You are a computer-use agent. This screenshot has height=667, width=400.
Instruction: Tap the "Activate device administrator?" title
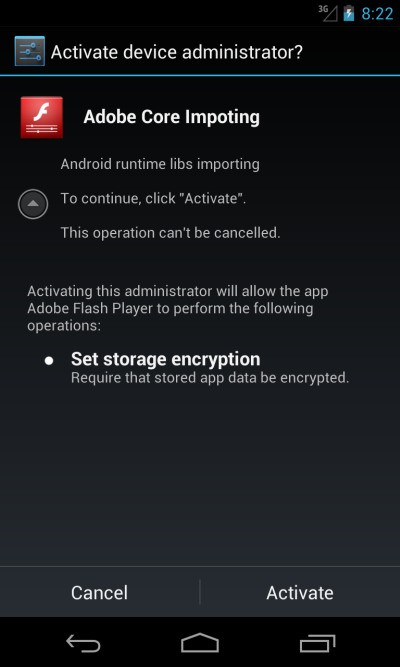pos(177,52)
